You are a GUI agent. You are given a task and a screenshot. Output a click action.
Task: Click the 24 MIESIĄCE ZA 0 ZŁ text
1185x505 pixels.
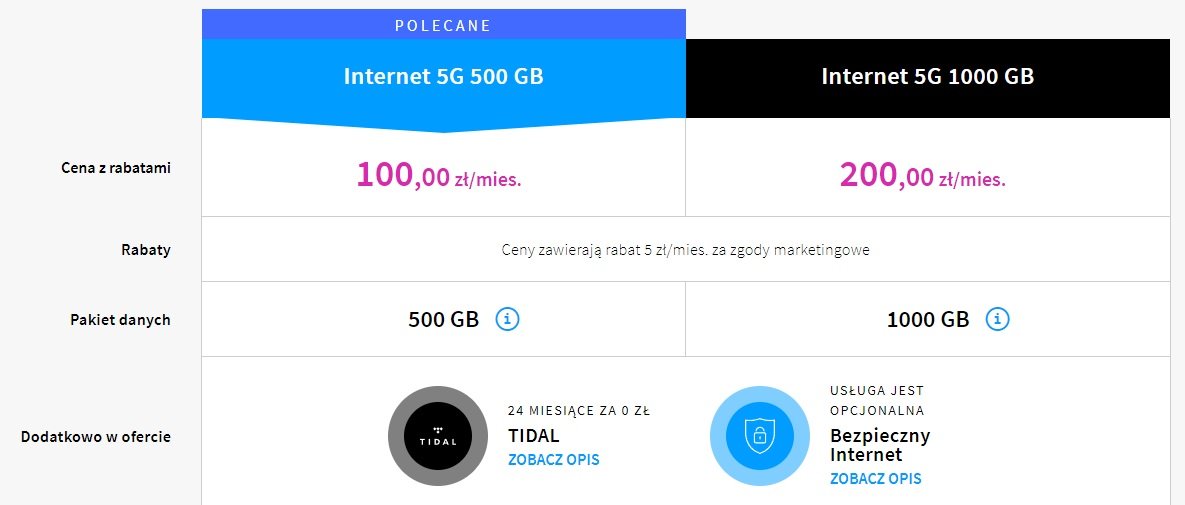(x=579, y=412)
